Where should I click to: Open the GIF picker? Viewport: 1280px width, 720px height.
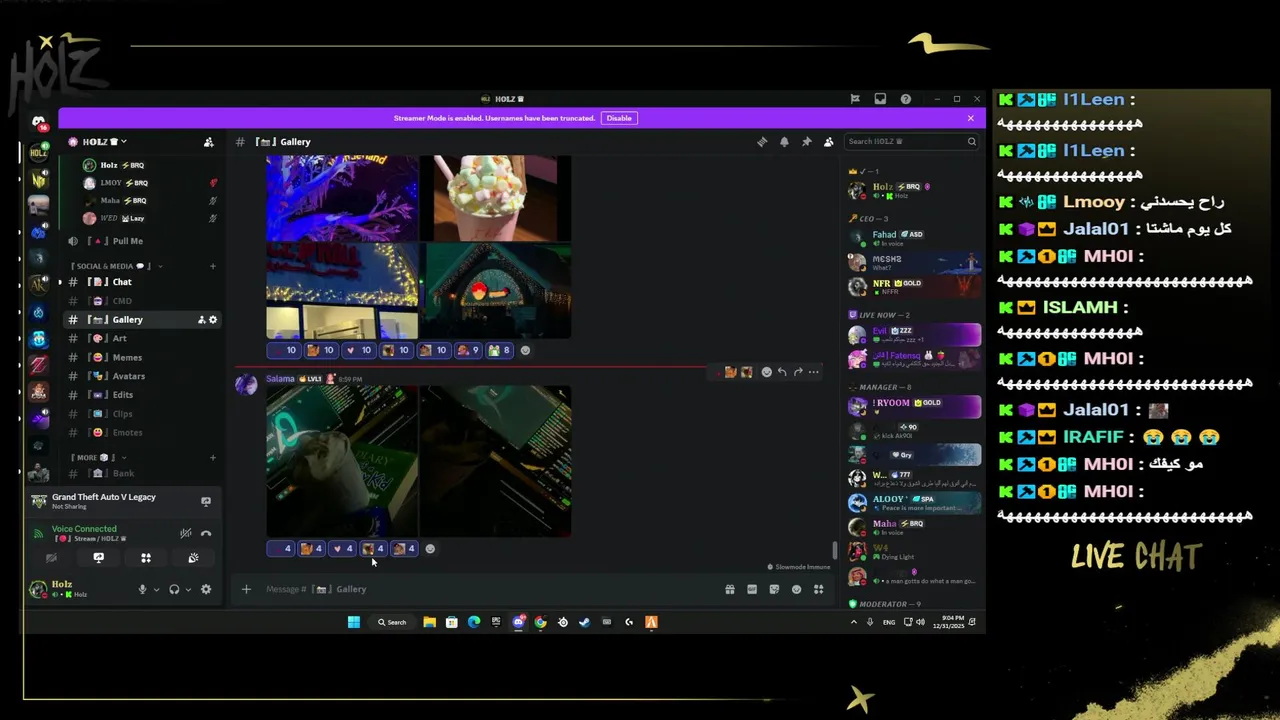coord(752,589)
